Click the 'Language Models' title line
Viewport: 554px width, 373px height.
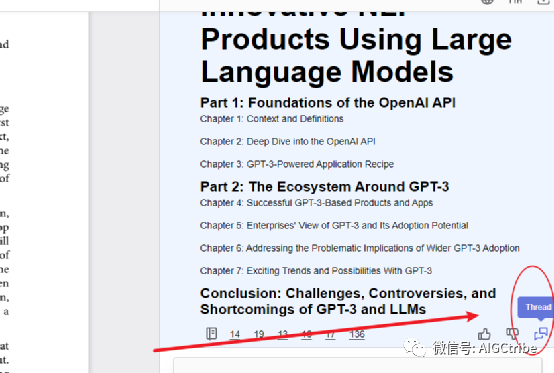pyautogui.click(x=327, y=73)
